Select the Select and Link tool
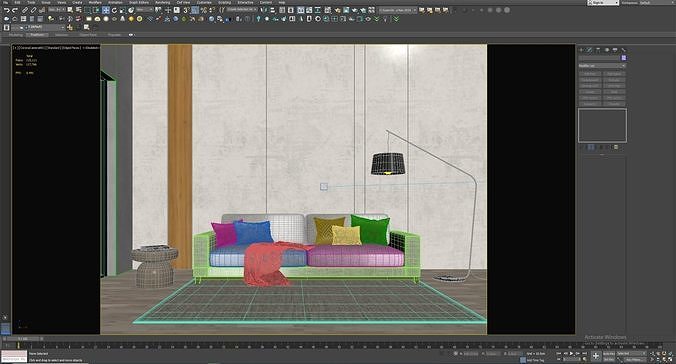Image resolution: width=676 pixels, height=364 pixels. tap(25, 10)
